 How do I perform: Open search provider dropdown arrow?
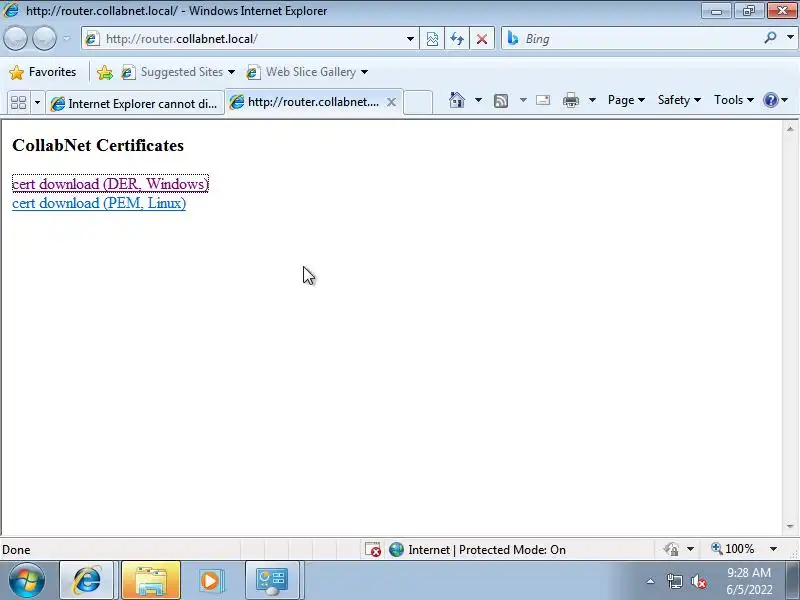click(x=790, y=37)
